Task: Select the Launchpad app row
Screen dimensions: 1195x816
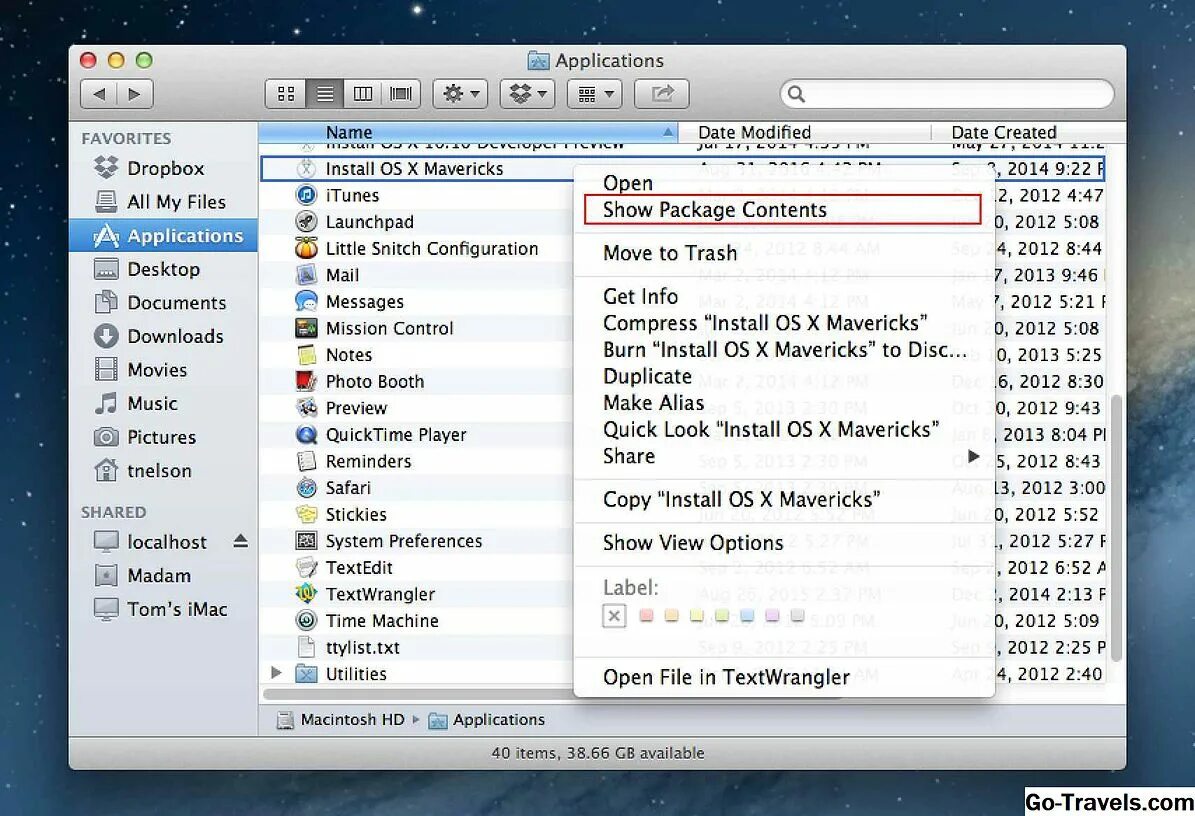Action: (x=416, y=222)
